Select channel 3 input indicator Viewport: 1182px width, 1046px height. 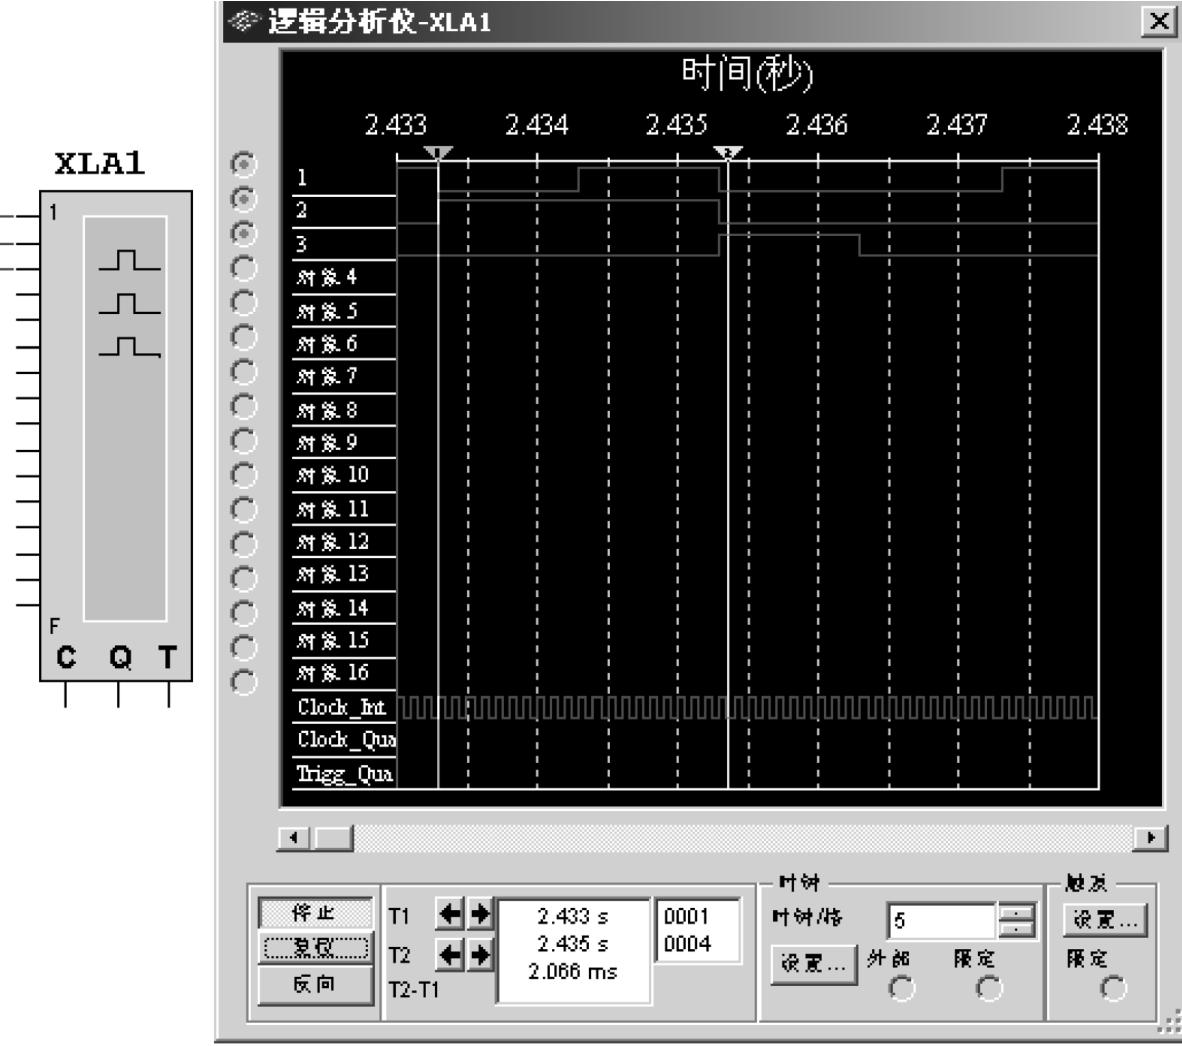[x=243, y=233]
